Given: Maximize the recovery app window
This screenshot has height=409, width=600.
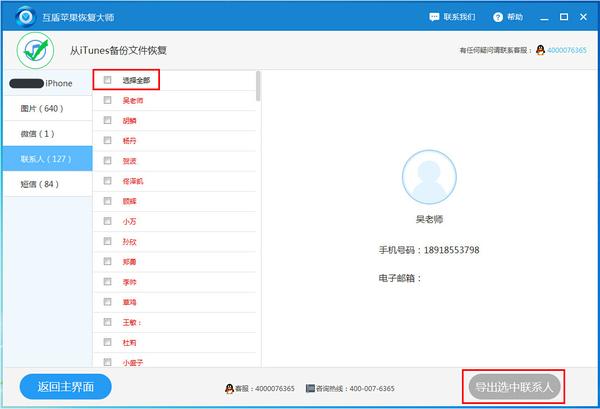Looking at the screenshot, I should (x=564, y=17).
